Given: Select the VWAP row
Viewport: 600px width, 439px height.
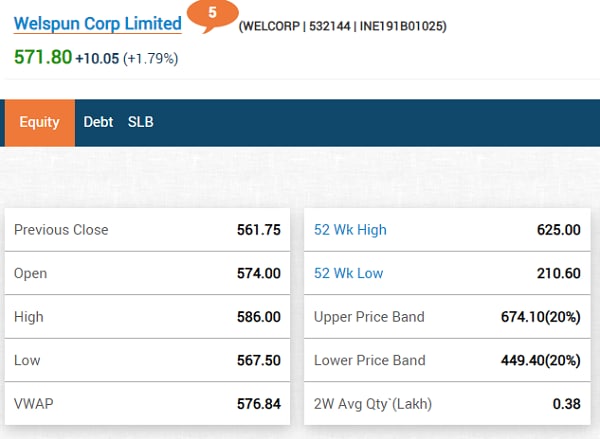Looking at the screenshot, I should (147, 404).
